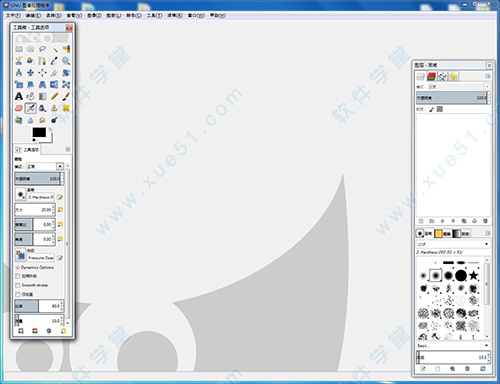Expand the Dynamics Options section

pyautogui.click(x=18, y=268)
